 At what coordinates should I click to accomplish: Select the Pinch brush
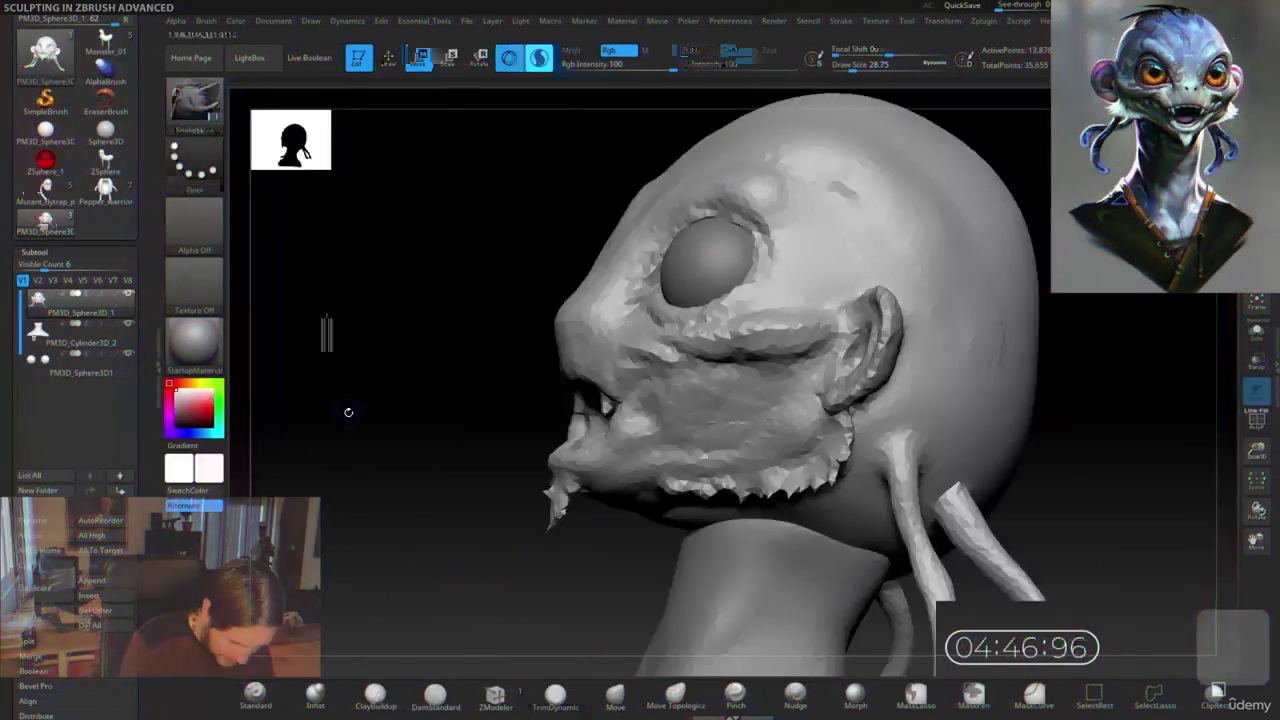point(735,696)
